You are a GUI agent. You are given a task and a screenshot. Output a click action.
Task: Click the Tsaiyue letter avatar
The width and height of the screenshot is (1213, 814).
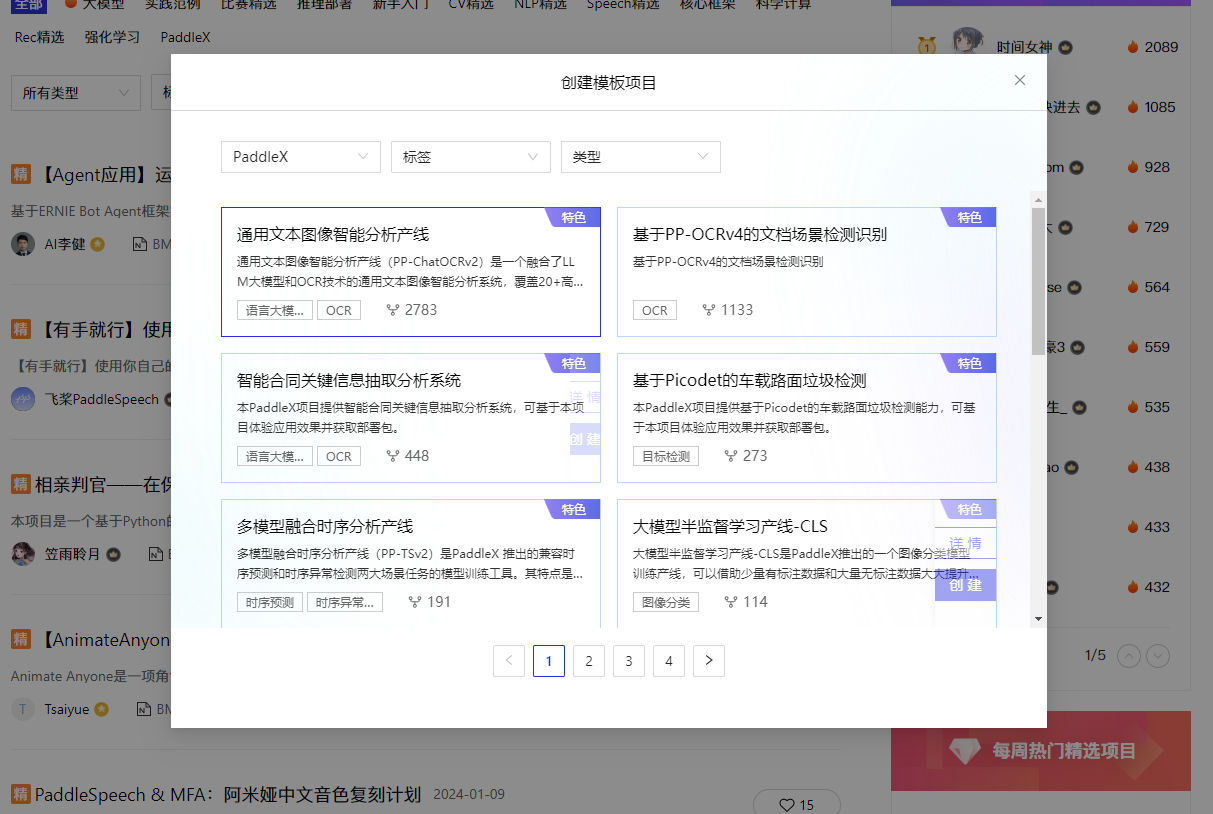23,709
